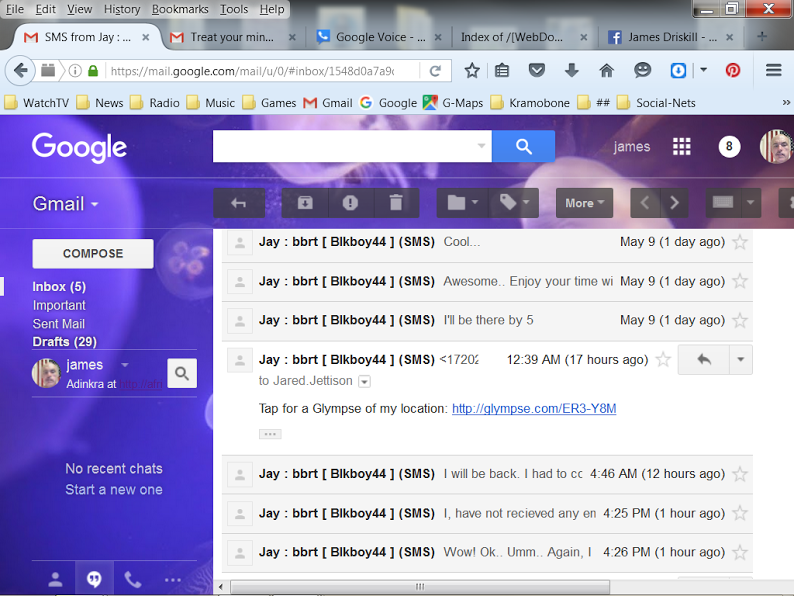Star the message with preview 'Cool...'
The image size is (794, 596).
tap(740, 242)
